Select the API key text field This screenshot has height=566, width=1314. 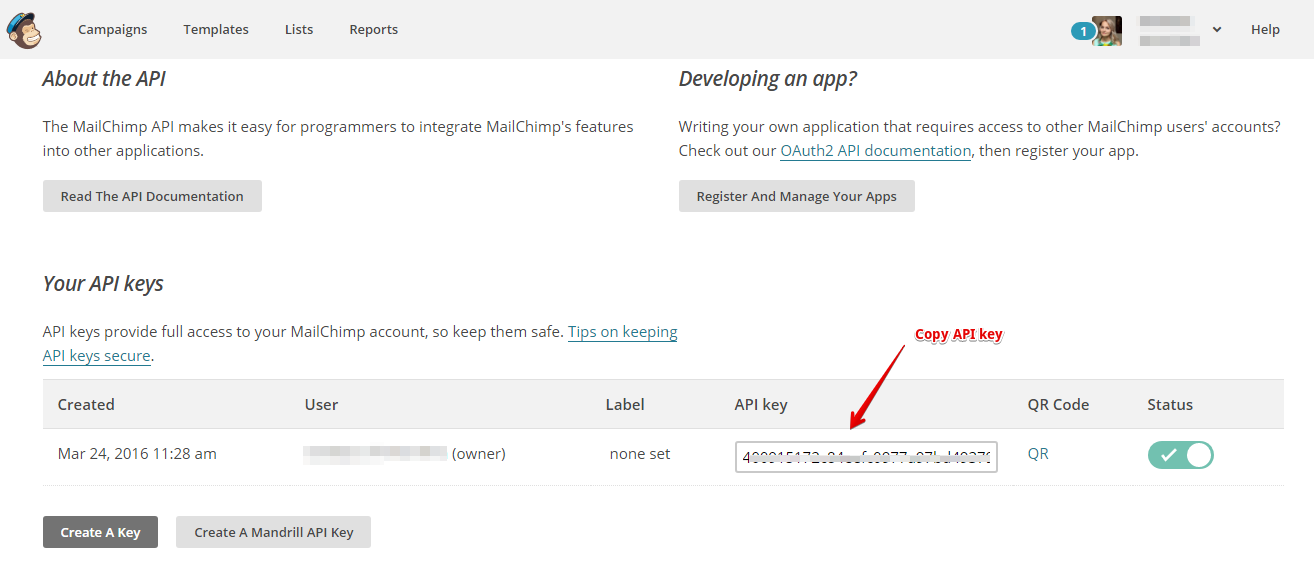pos(866,457)
